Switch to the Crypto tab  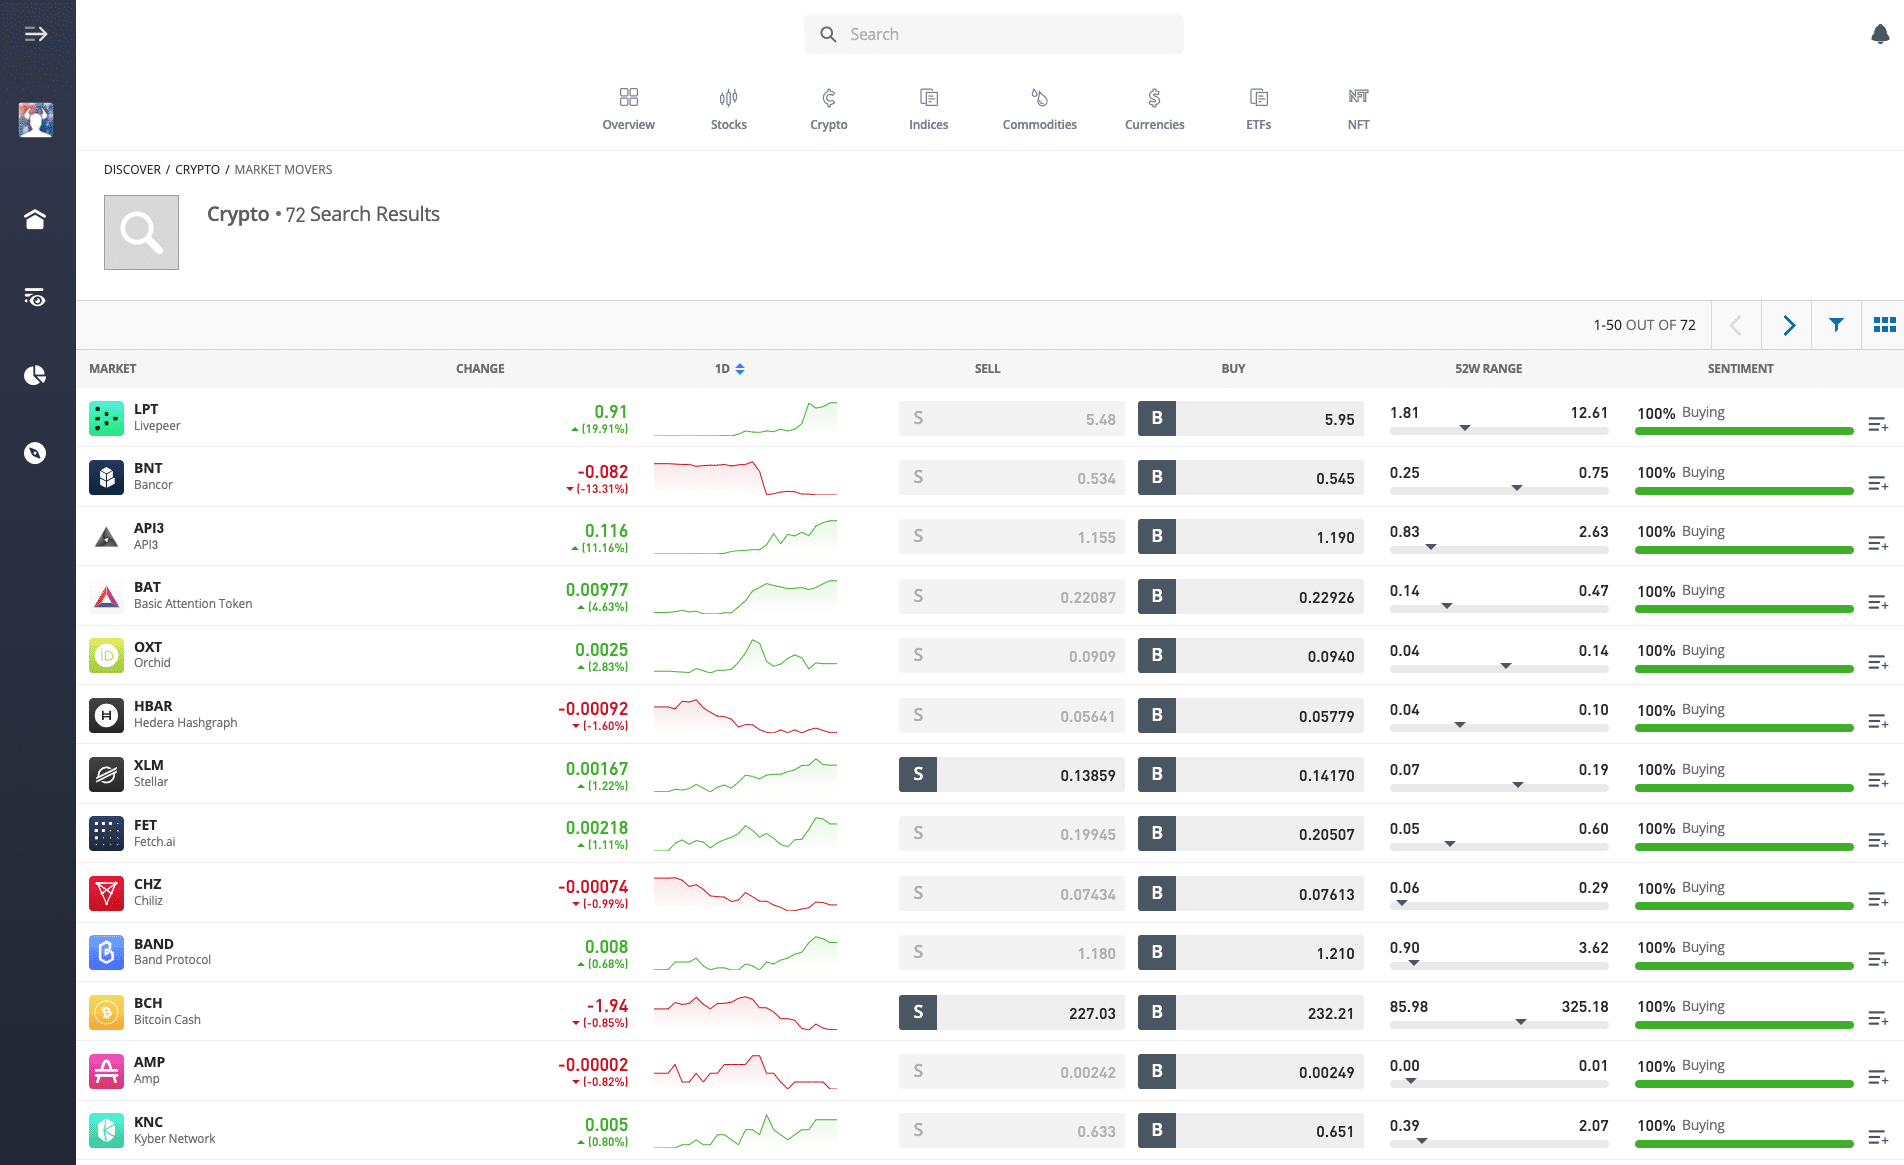829,109
